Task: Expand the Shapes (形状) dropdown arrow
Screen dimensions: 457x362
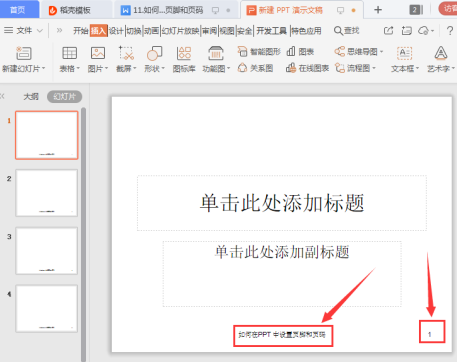Action: click(163, 69)
